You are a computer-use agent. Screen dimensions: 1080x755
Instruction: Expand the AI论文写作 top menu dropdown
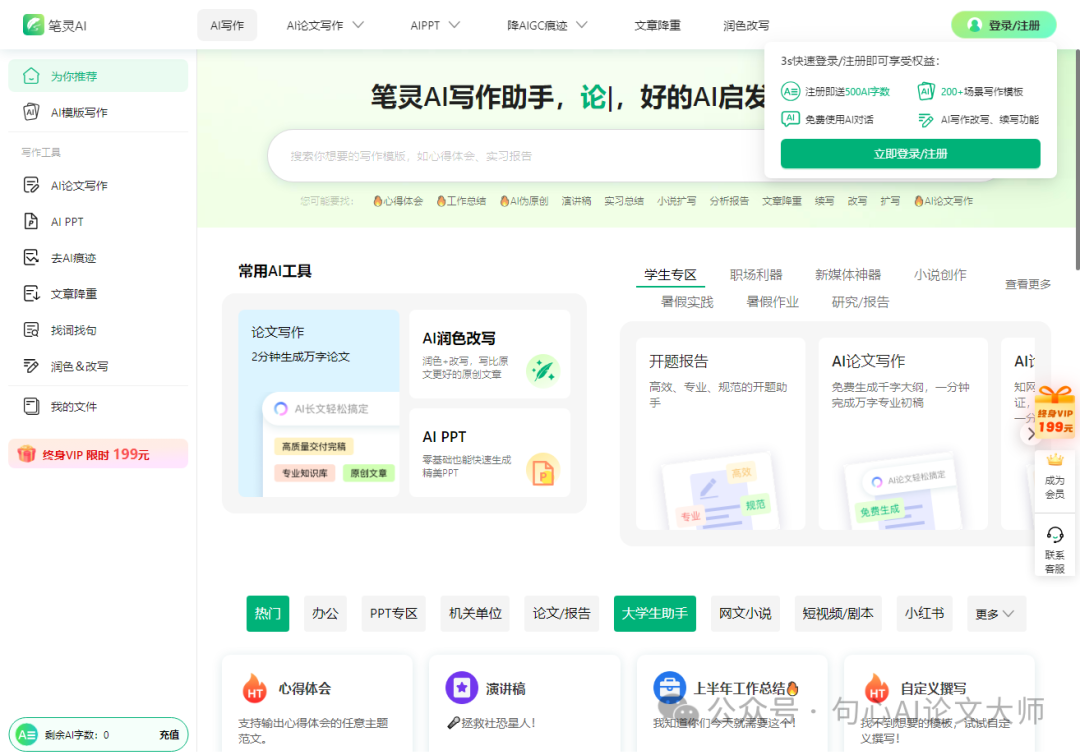click(x=359, y=25)
